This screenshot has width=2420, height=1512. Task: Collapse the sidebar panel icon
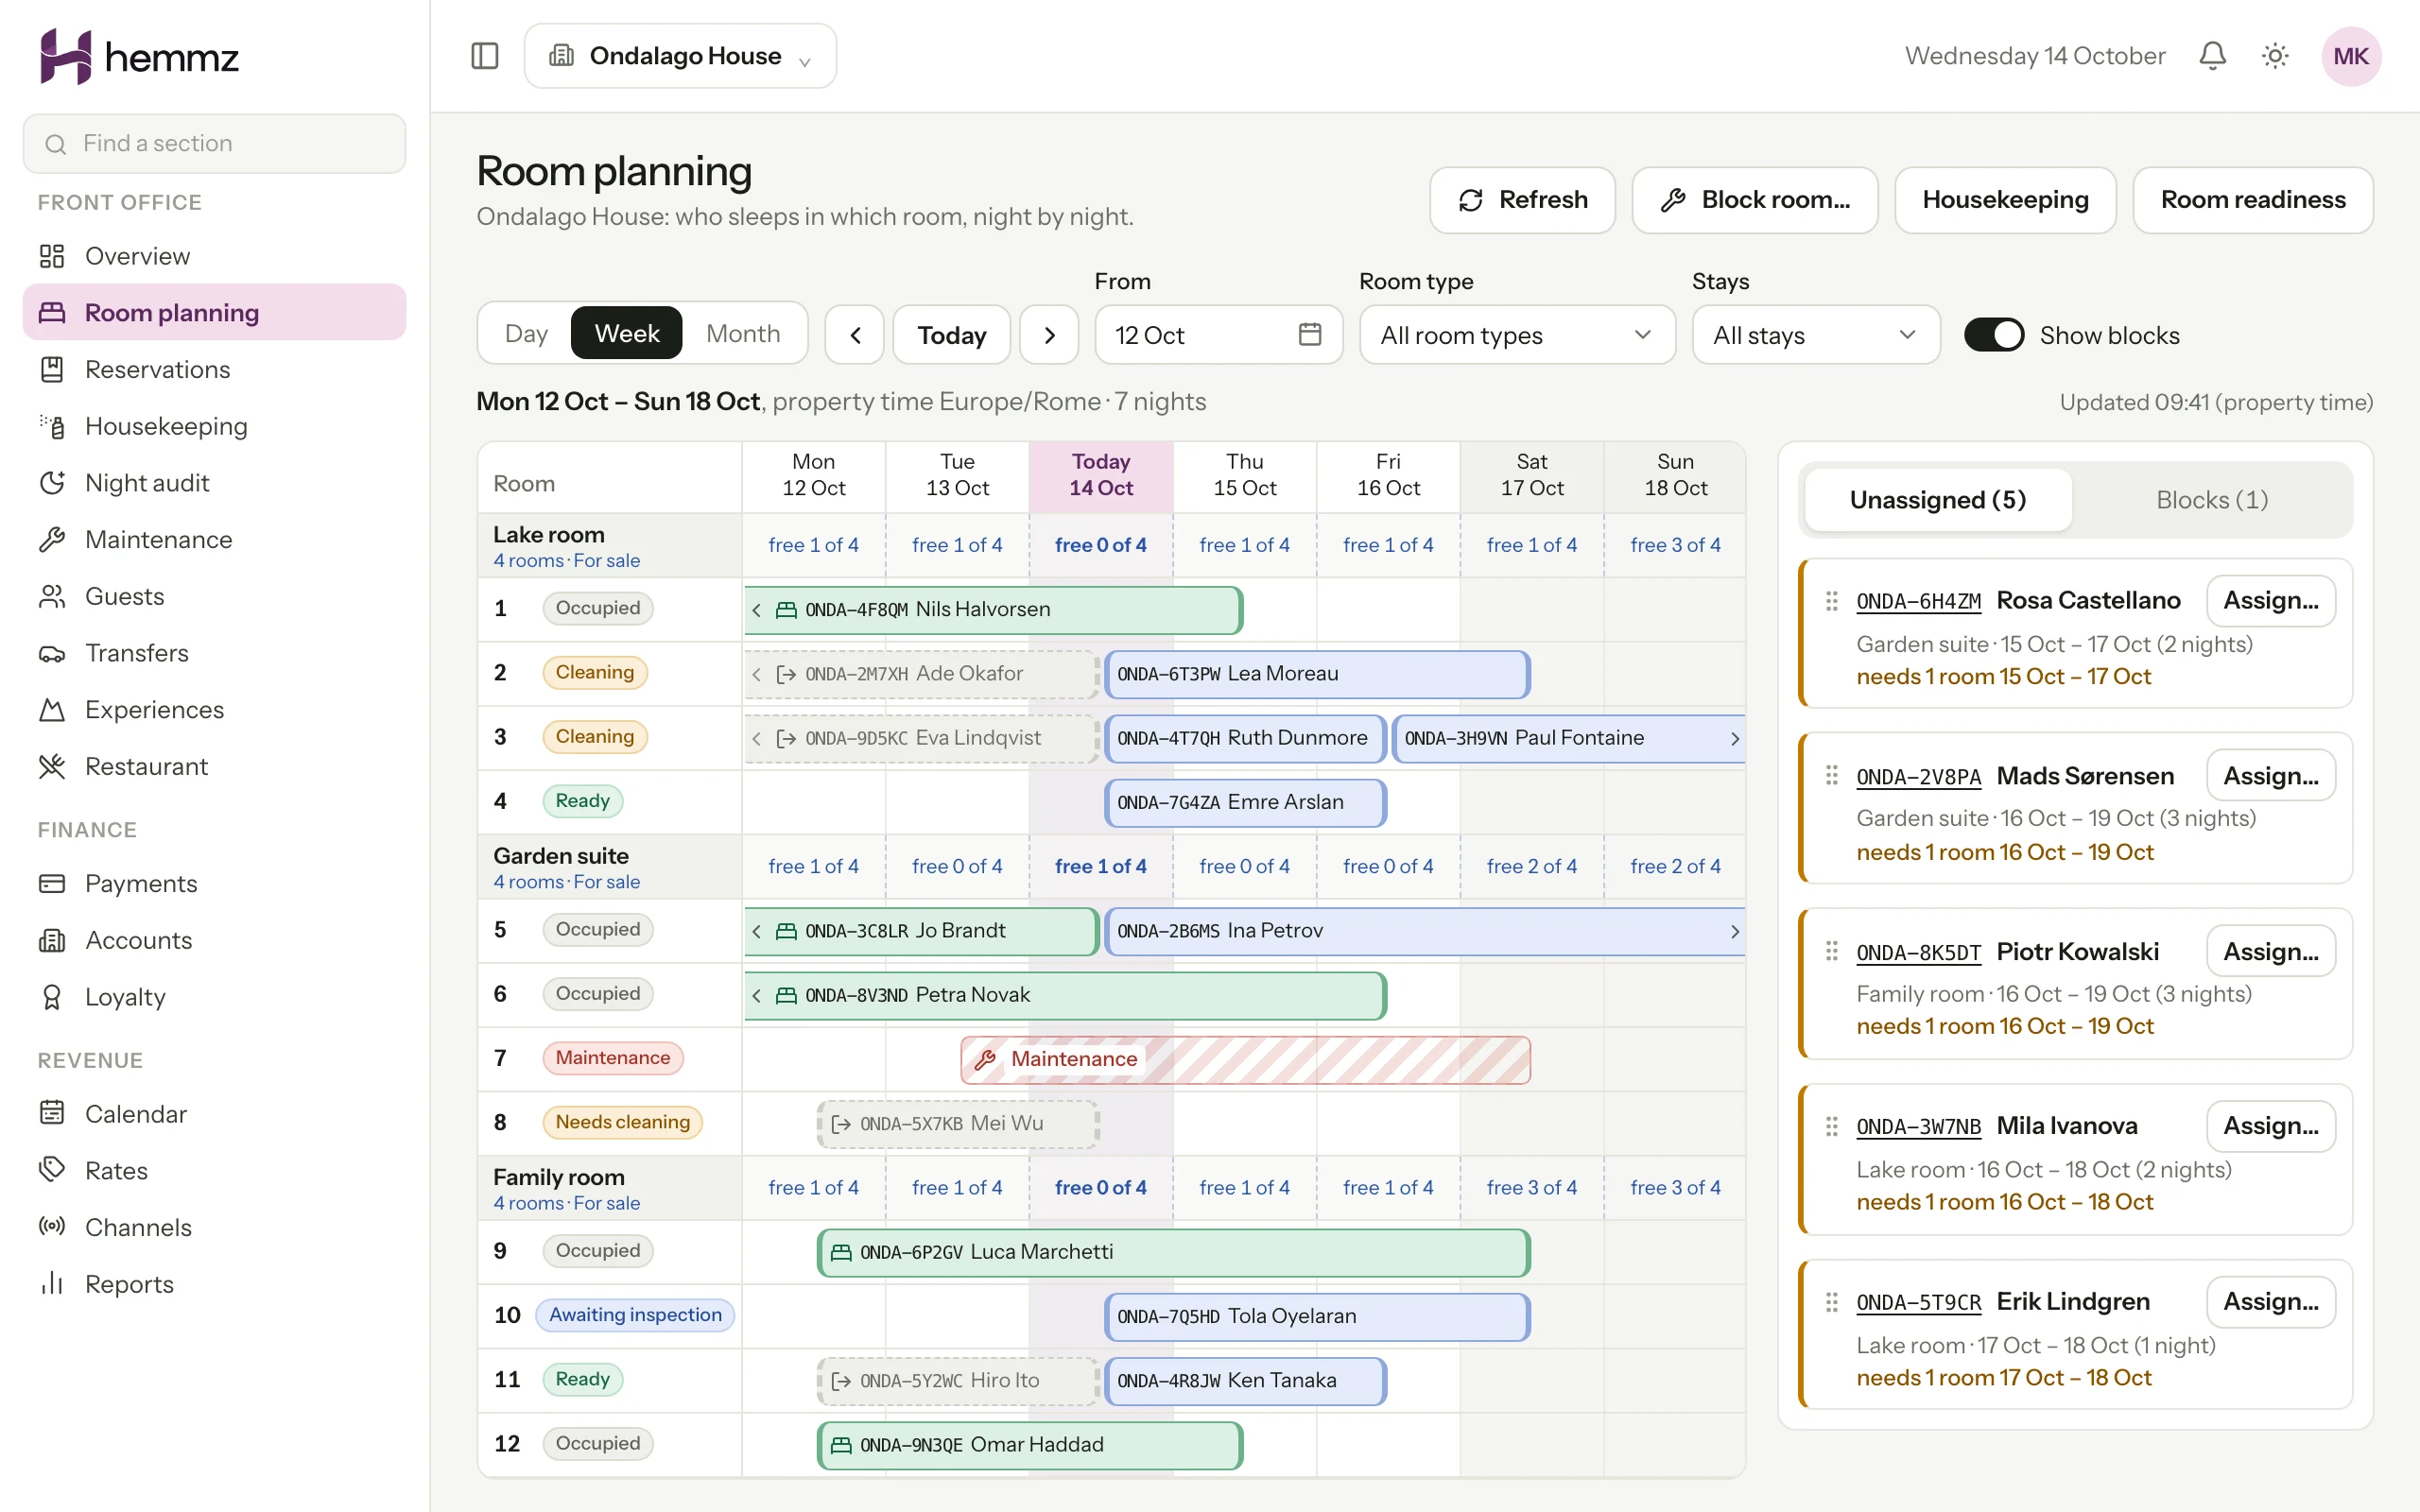coord(485,56)
